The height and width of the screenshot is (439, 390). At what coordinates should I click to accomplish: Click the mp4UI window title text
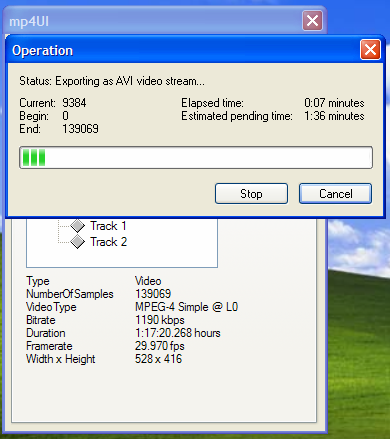(29, 22)
